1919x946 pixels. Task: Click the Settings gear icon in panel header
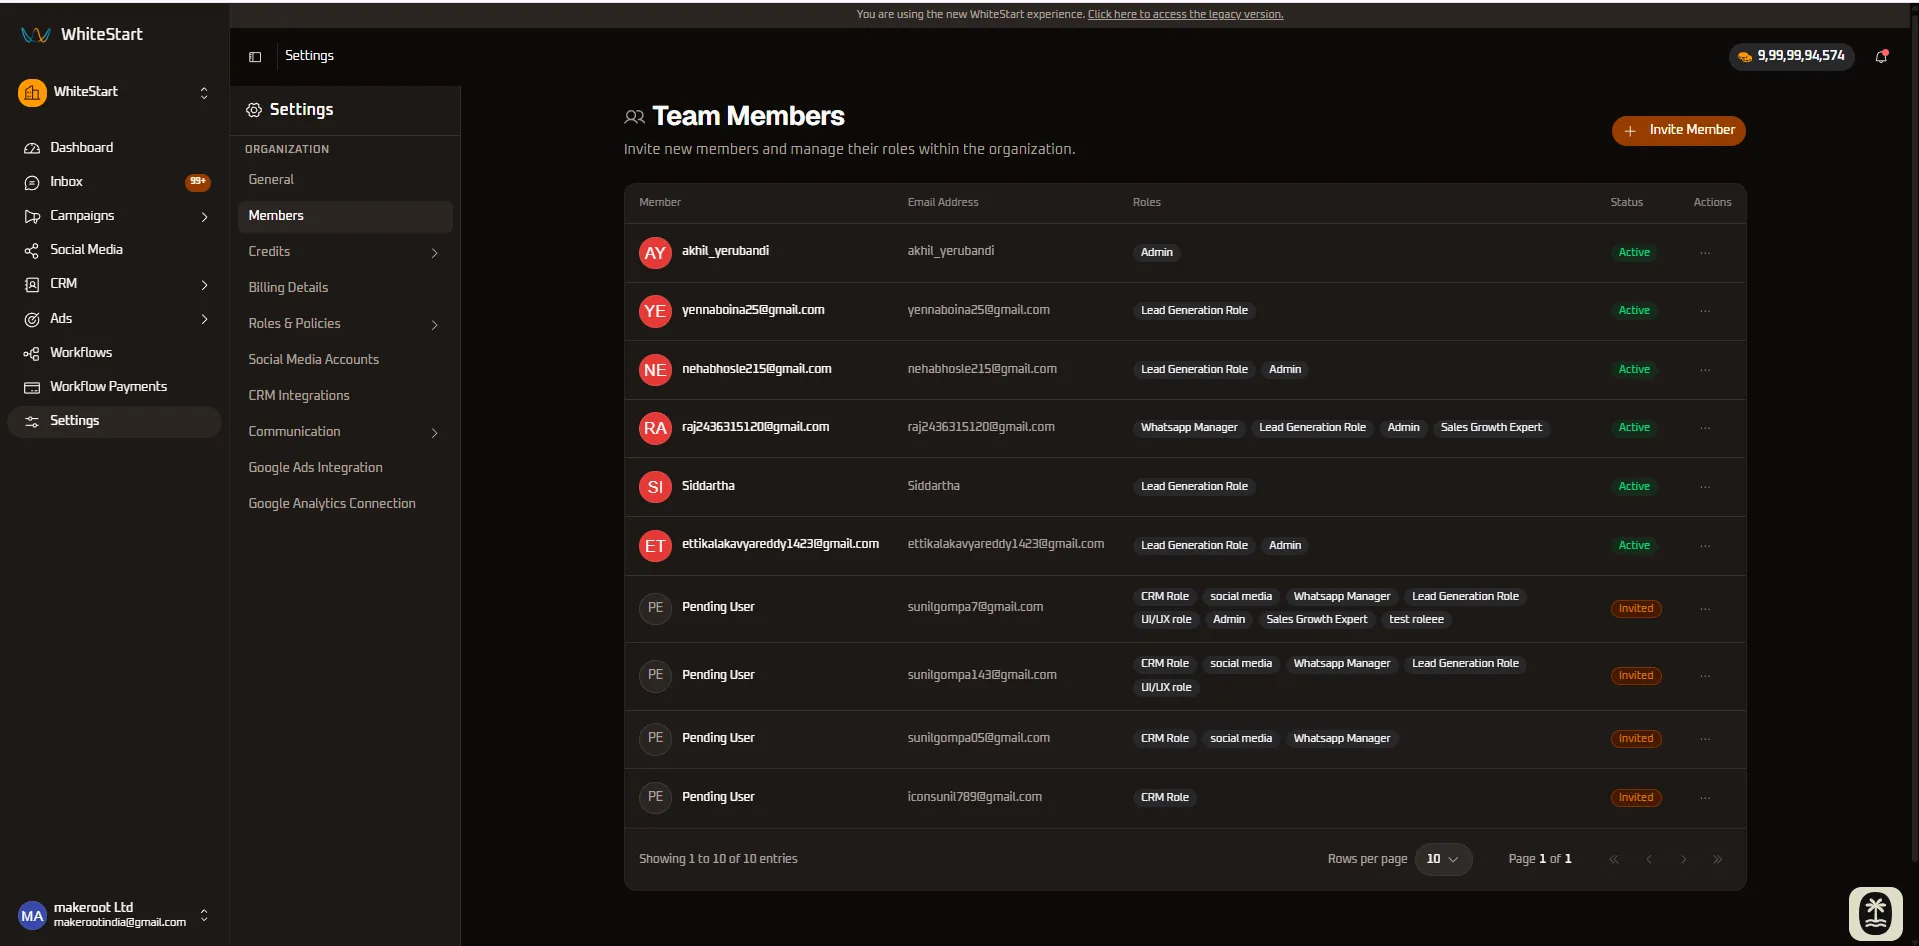pos(254,110)
